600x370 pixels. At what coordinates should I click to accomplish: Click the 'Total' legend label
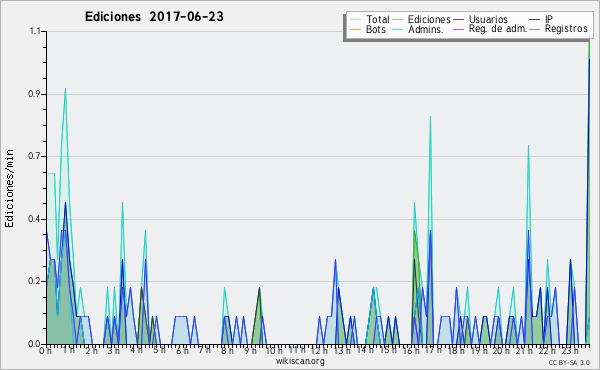(377, 19)
